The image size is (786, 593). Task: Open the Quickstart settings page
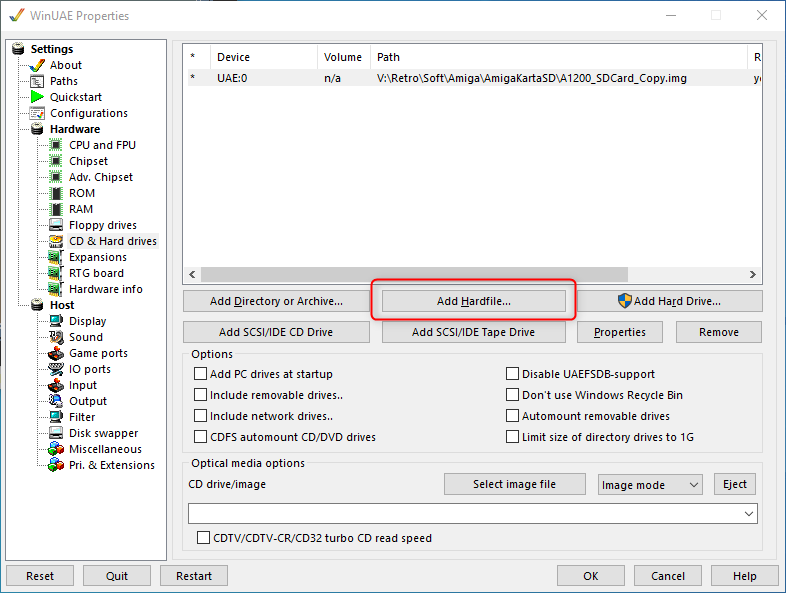click(x=76, y=97)
